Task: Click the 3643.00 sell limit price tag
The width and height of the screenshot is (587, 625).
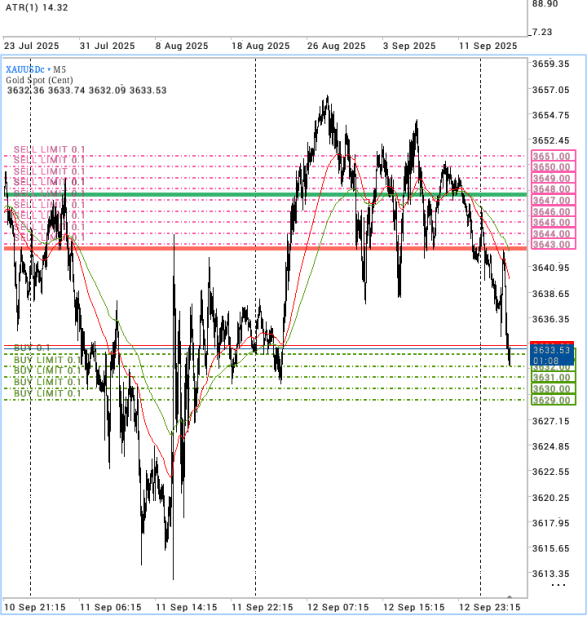Action: click(554, 244)
